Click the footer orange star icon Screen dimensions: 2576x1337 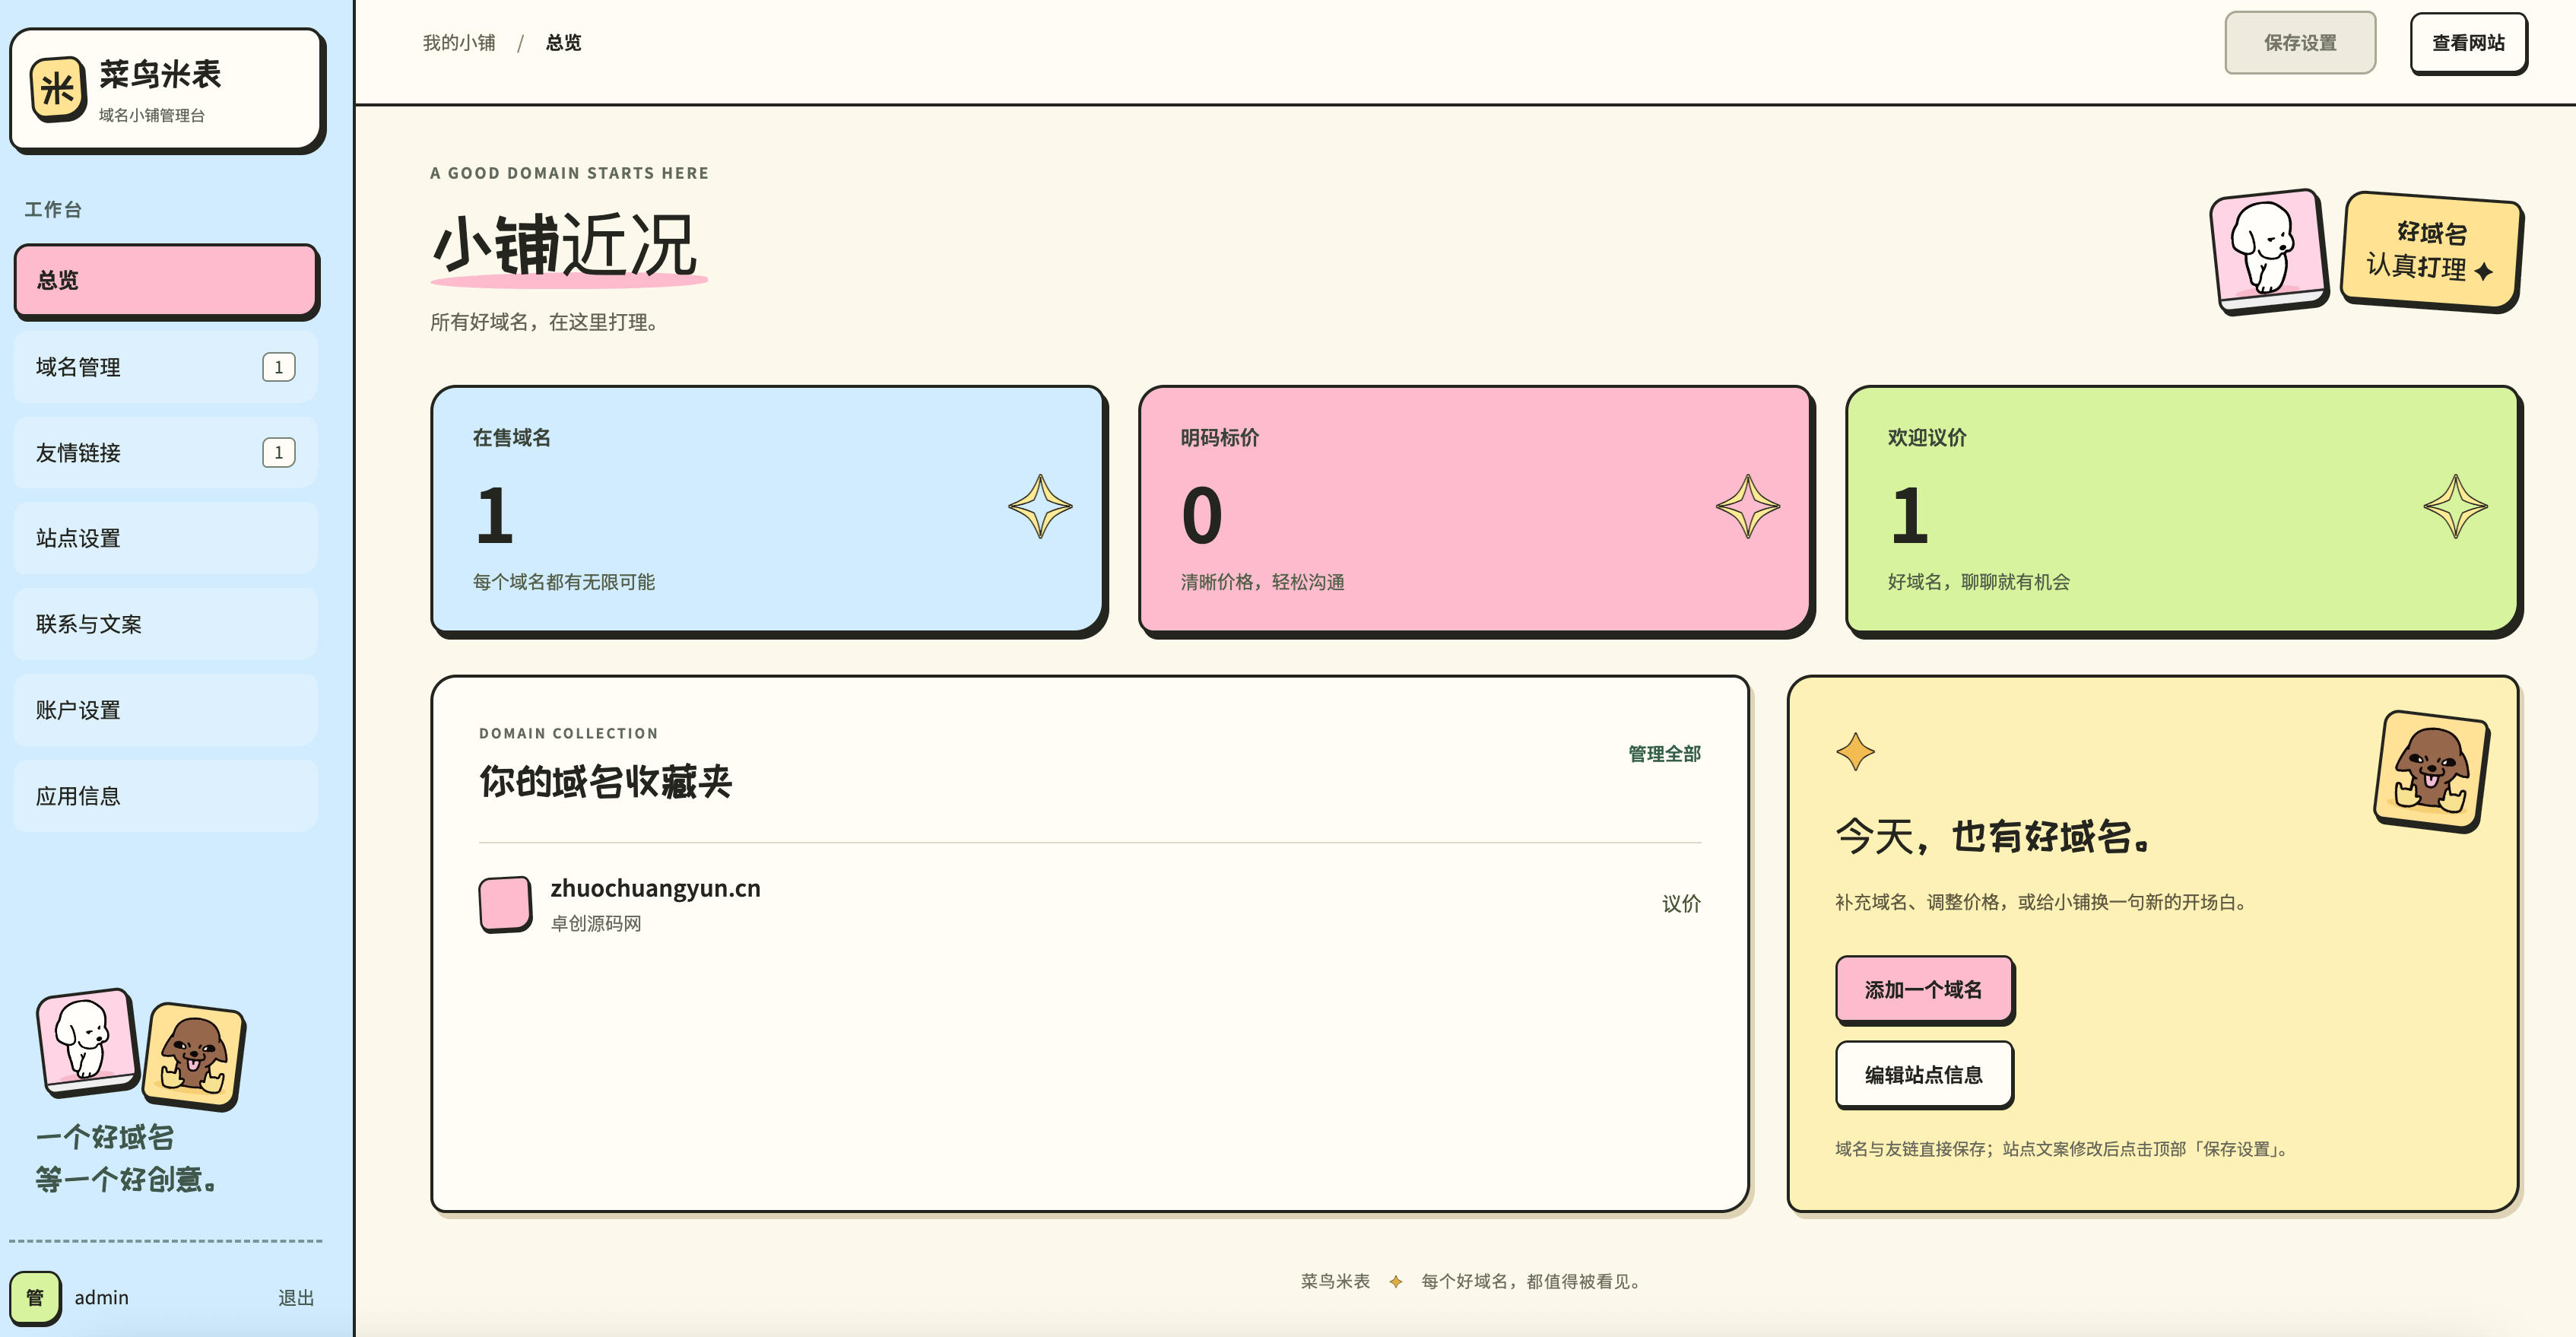pyautogui.click(x=1395, y=1281)
